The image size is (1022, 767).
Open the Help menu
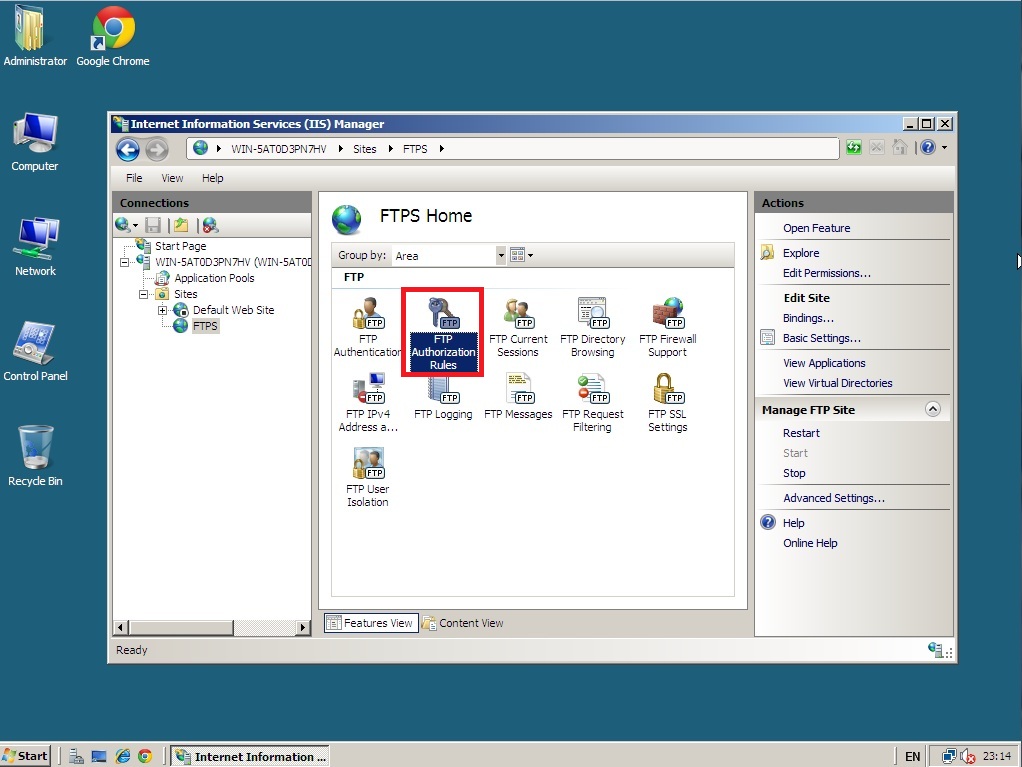pyautogui.click(x=212, y=178)
